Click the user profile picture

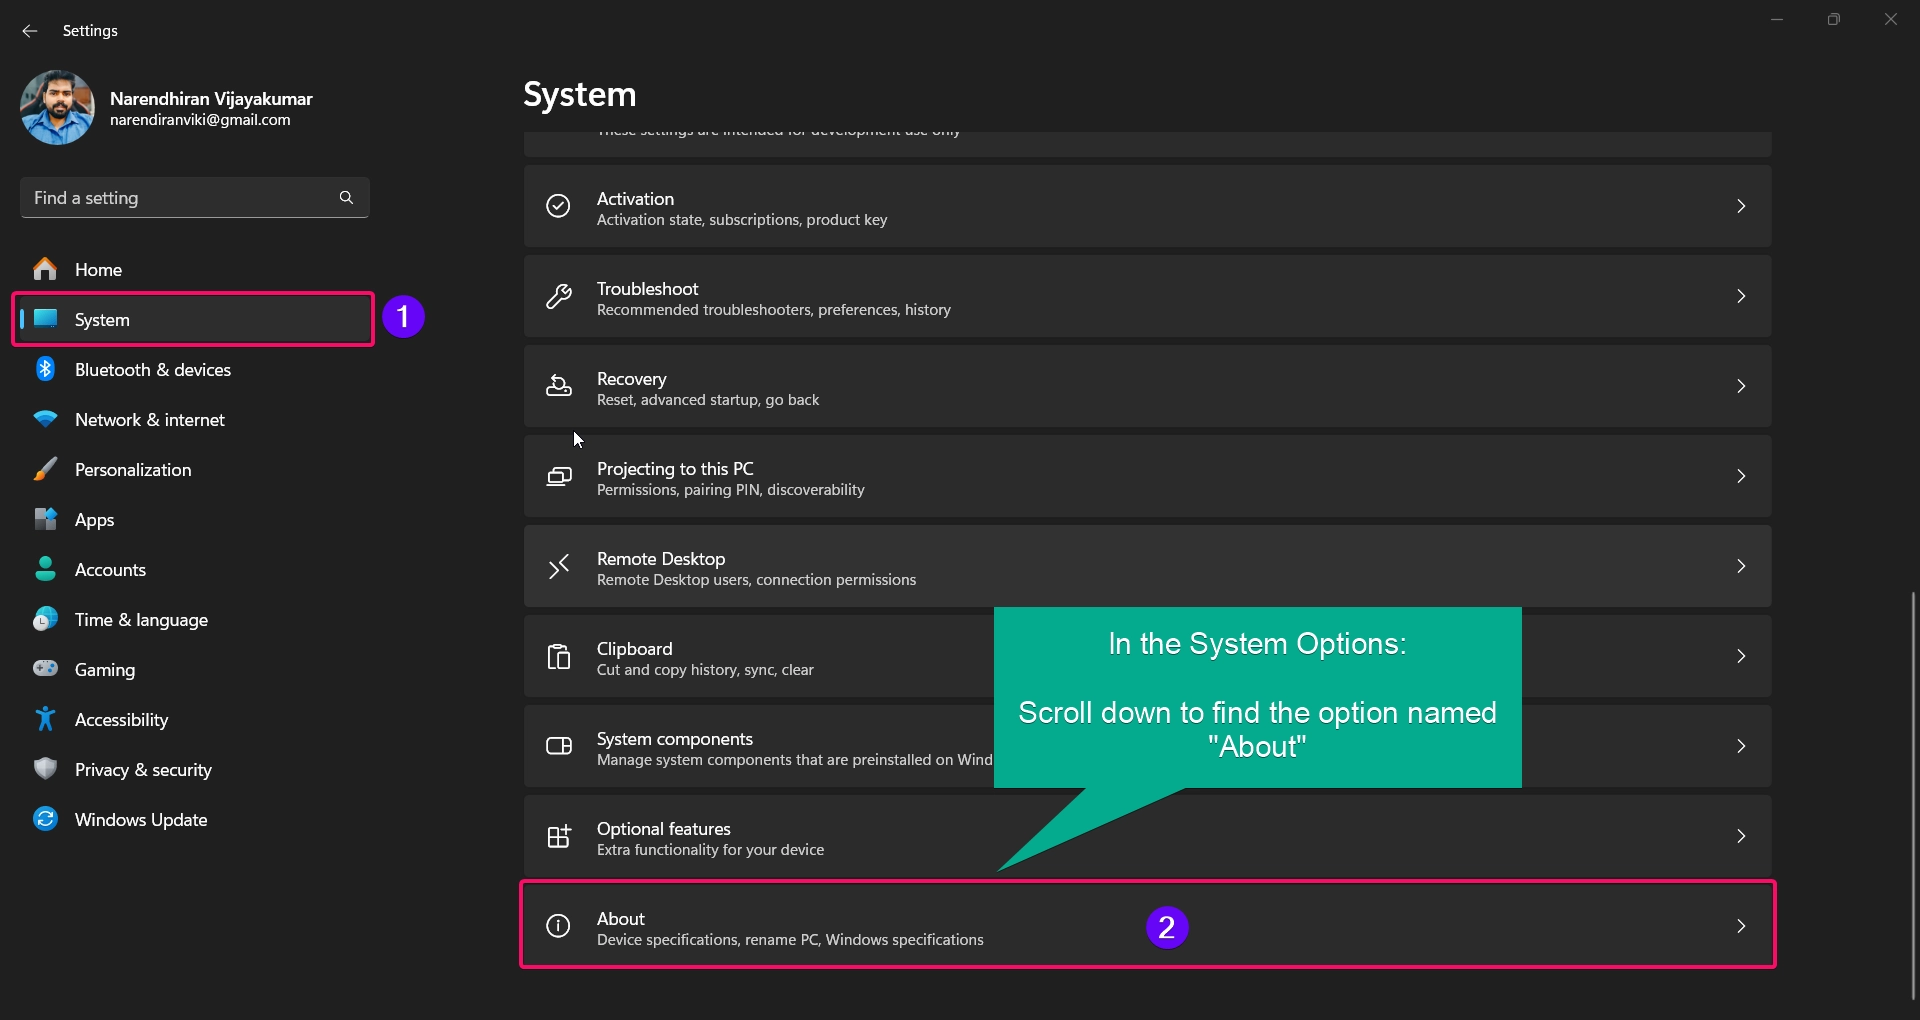57,108
